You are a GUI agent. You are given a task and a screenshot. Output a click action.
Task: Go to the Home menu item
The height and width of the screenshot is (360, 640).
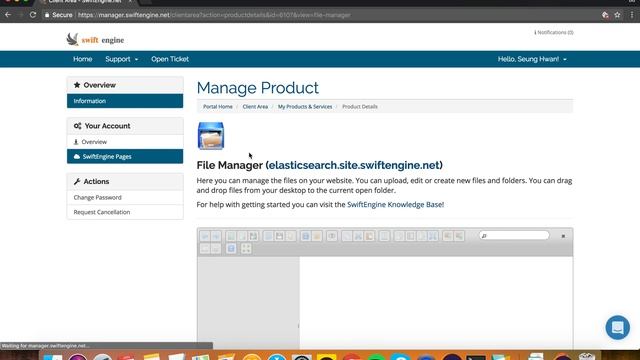[82, 59]
